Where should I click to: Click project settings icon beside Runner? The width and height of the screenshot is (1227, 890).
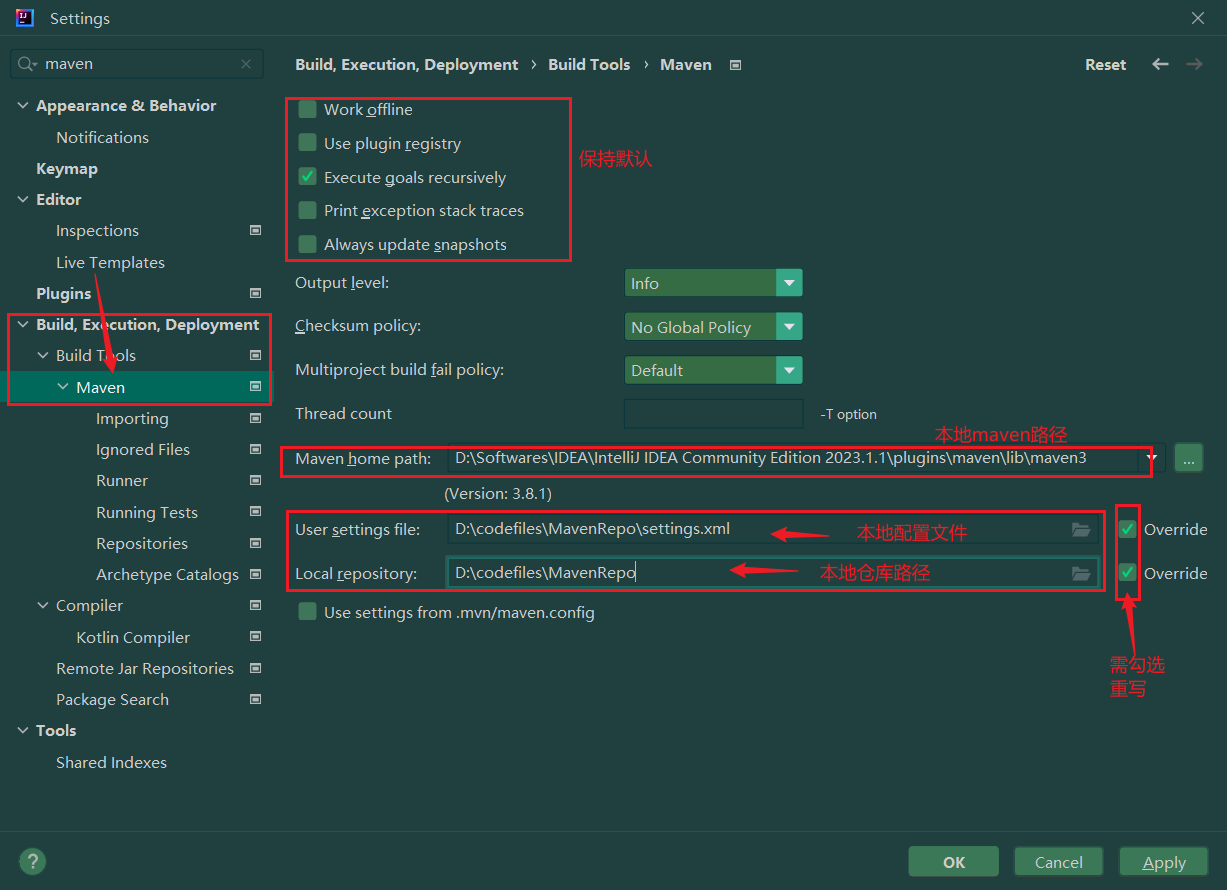coord(255,480)
